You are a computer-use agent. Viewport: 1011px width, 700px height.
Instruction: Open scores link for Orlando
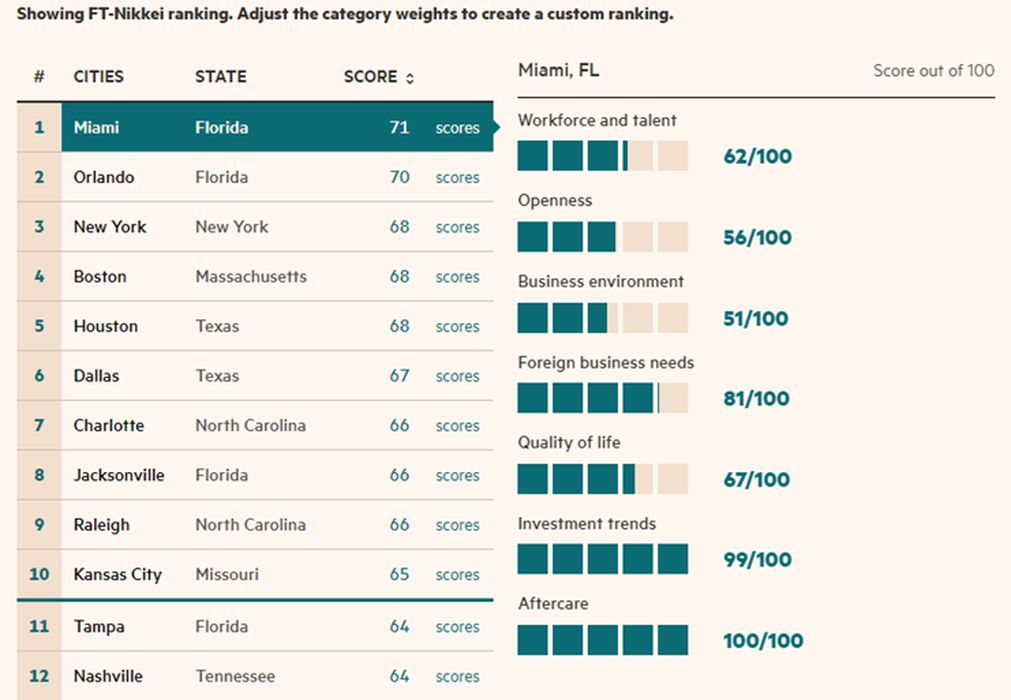coord(457,178)
